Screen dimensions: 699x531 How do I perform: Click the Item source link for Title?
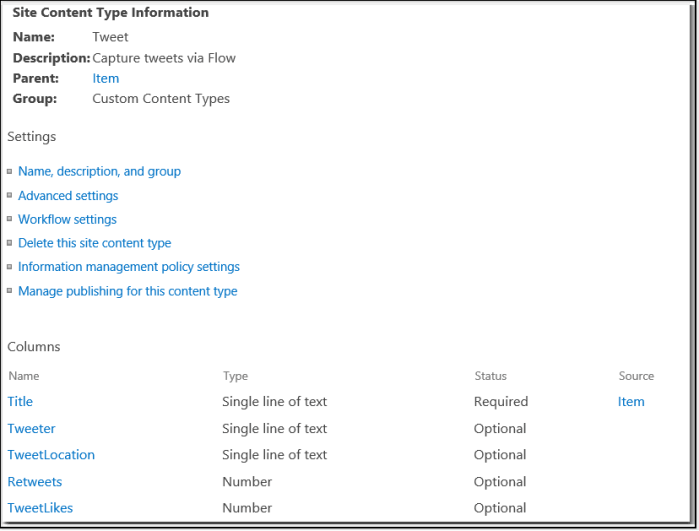click(631, 401)
